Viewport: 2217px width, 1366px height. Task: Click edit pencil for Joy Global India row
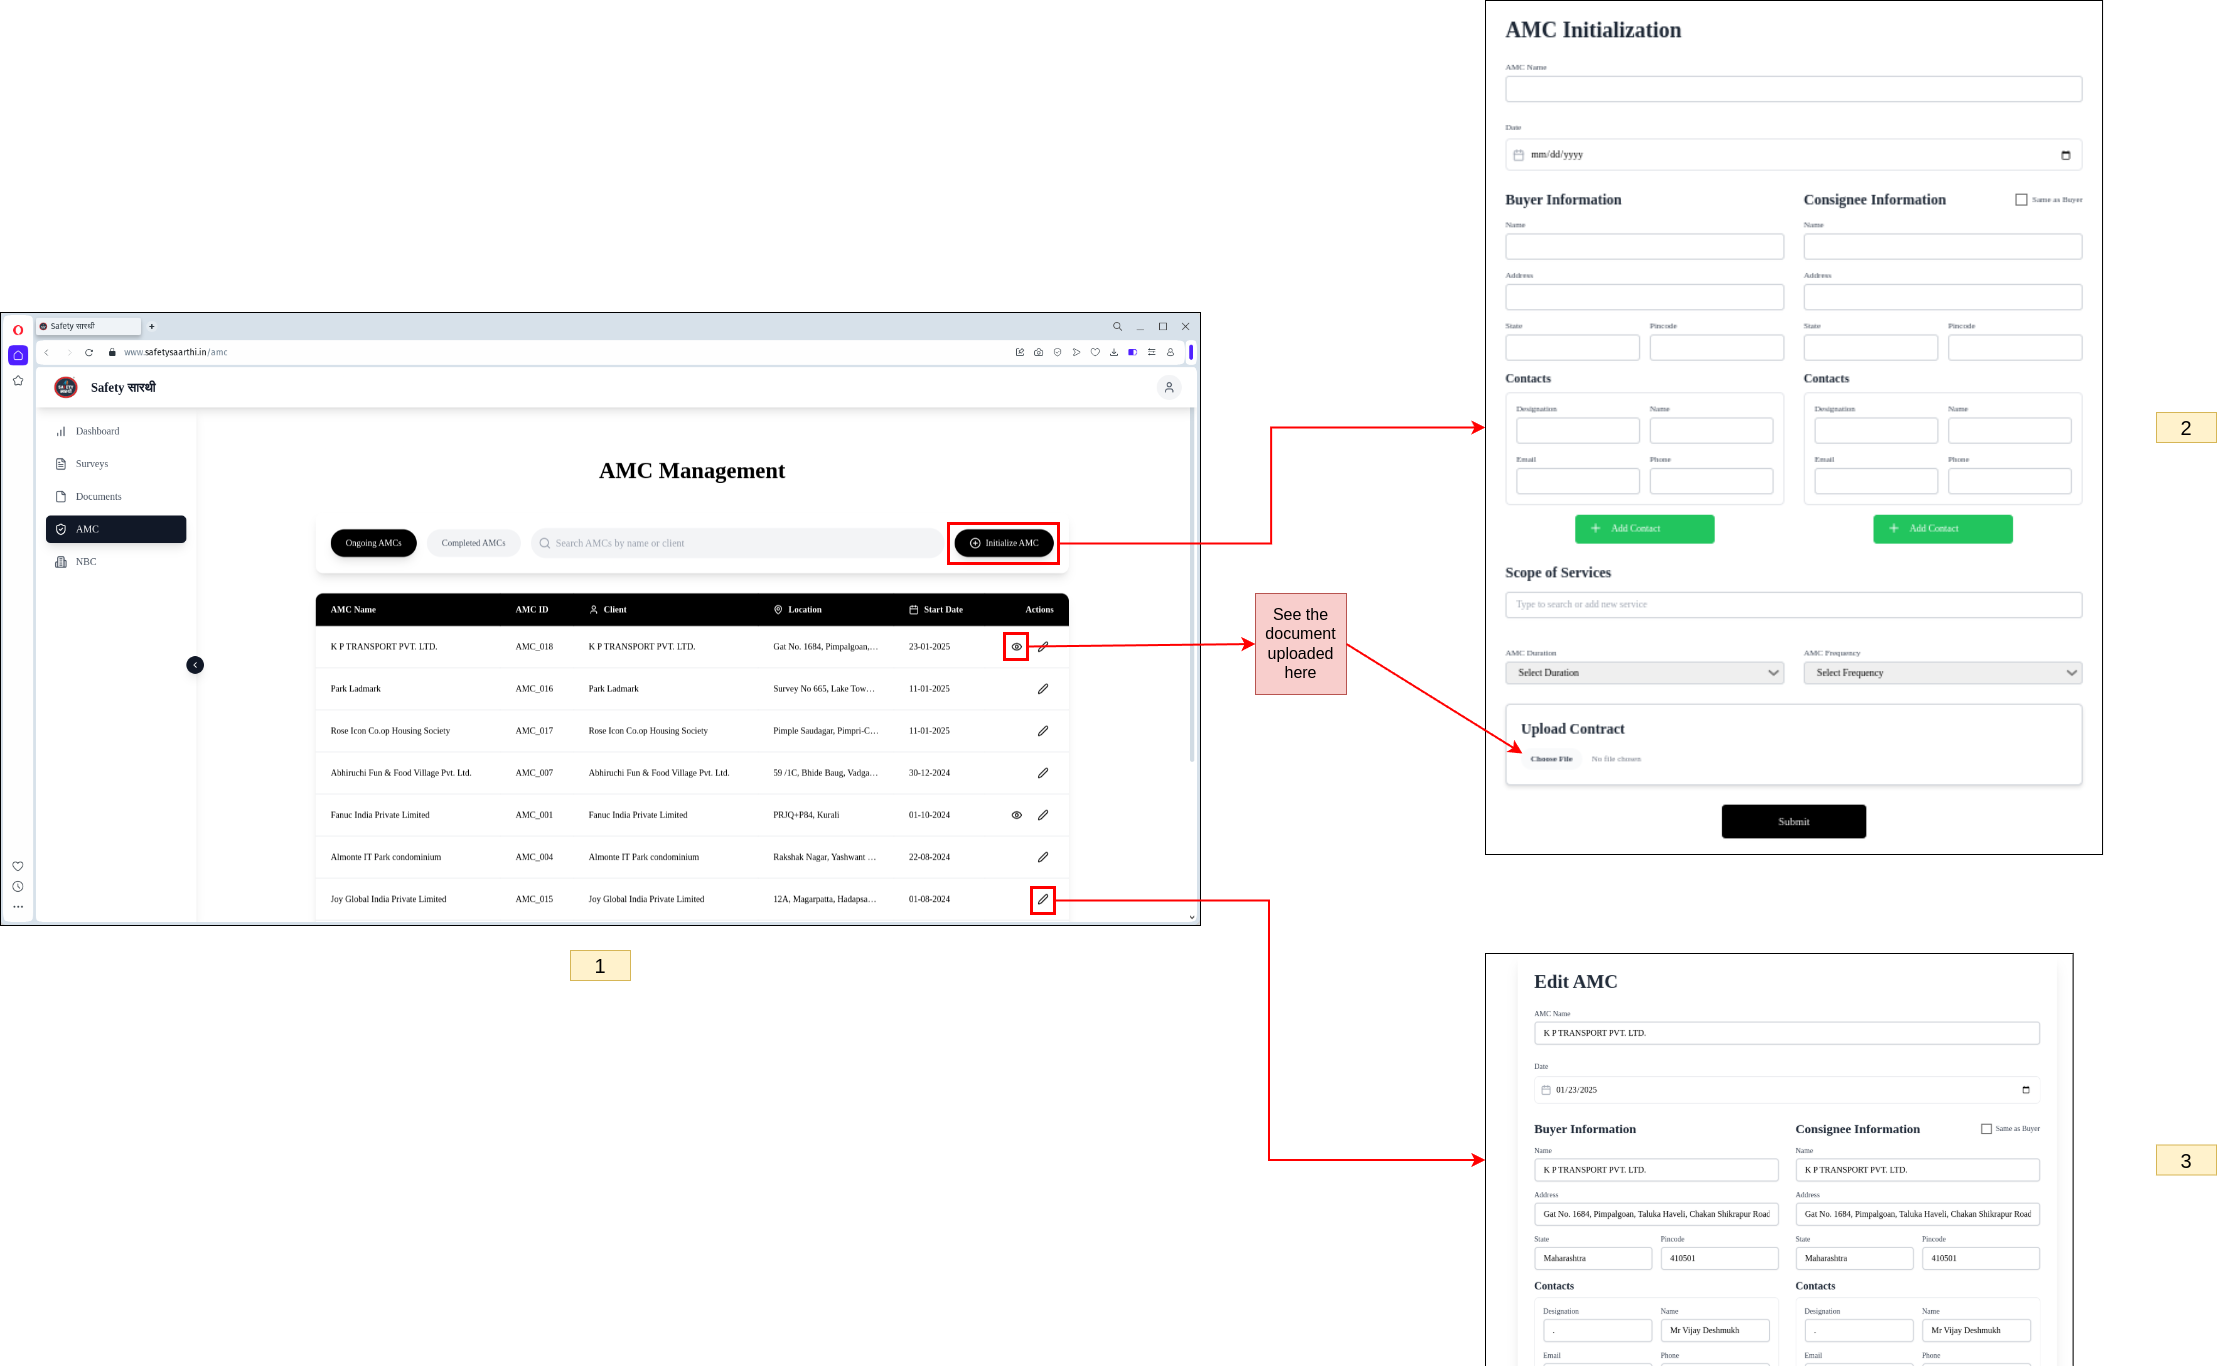click(x=1042, y=899)
